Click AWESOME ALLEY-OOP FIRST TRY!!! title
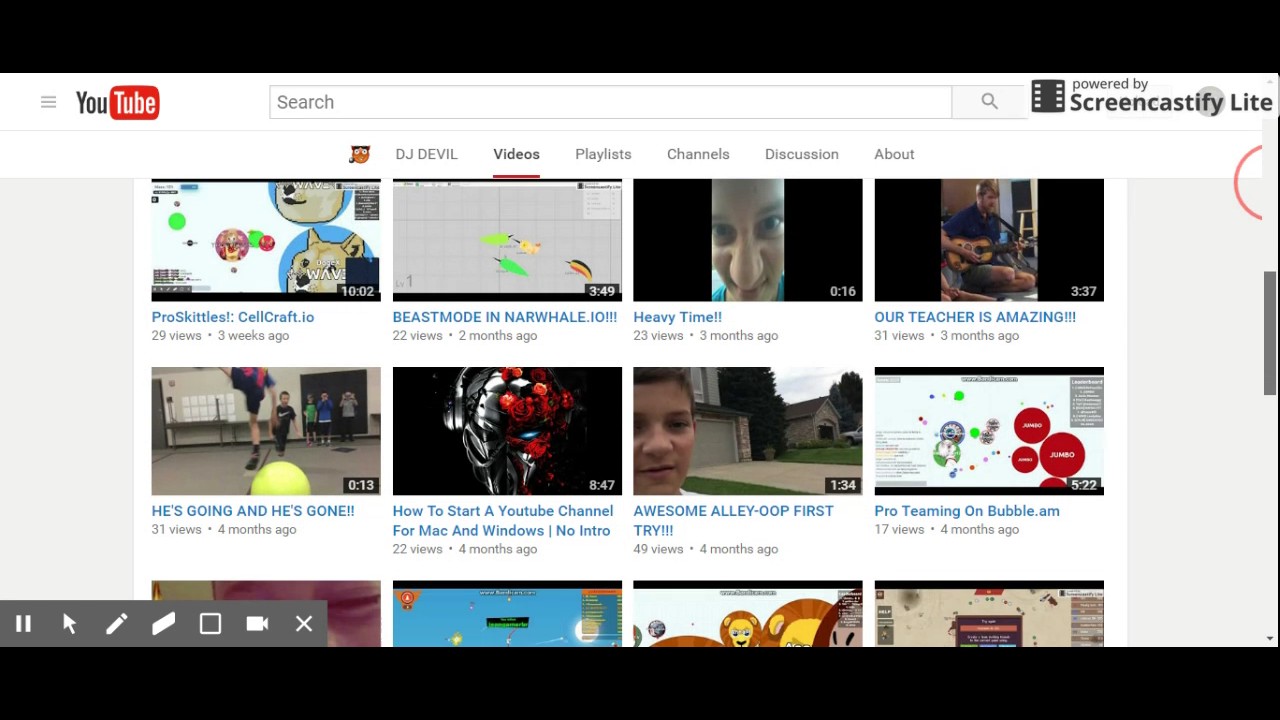1280x720 pixels. coord(733,521)
